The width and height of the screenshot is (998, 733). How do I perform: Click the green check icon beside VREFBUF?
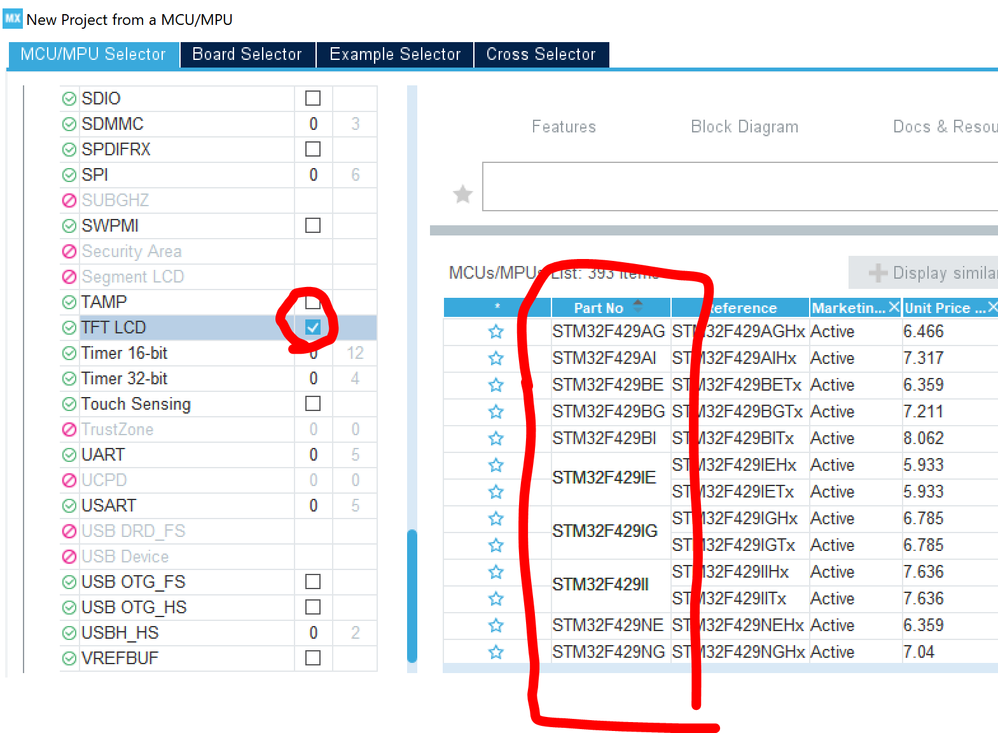coord(69,659)
